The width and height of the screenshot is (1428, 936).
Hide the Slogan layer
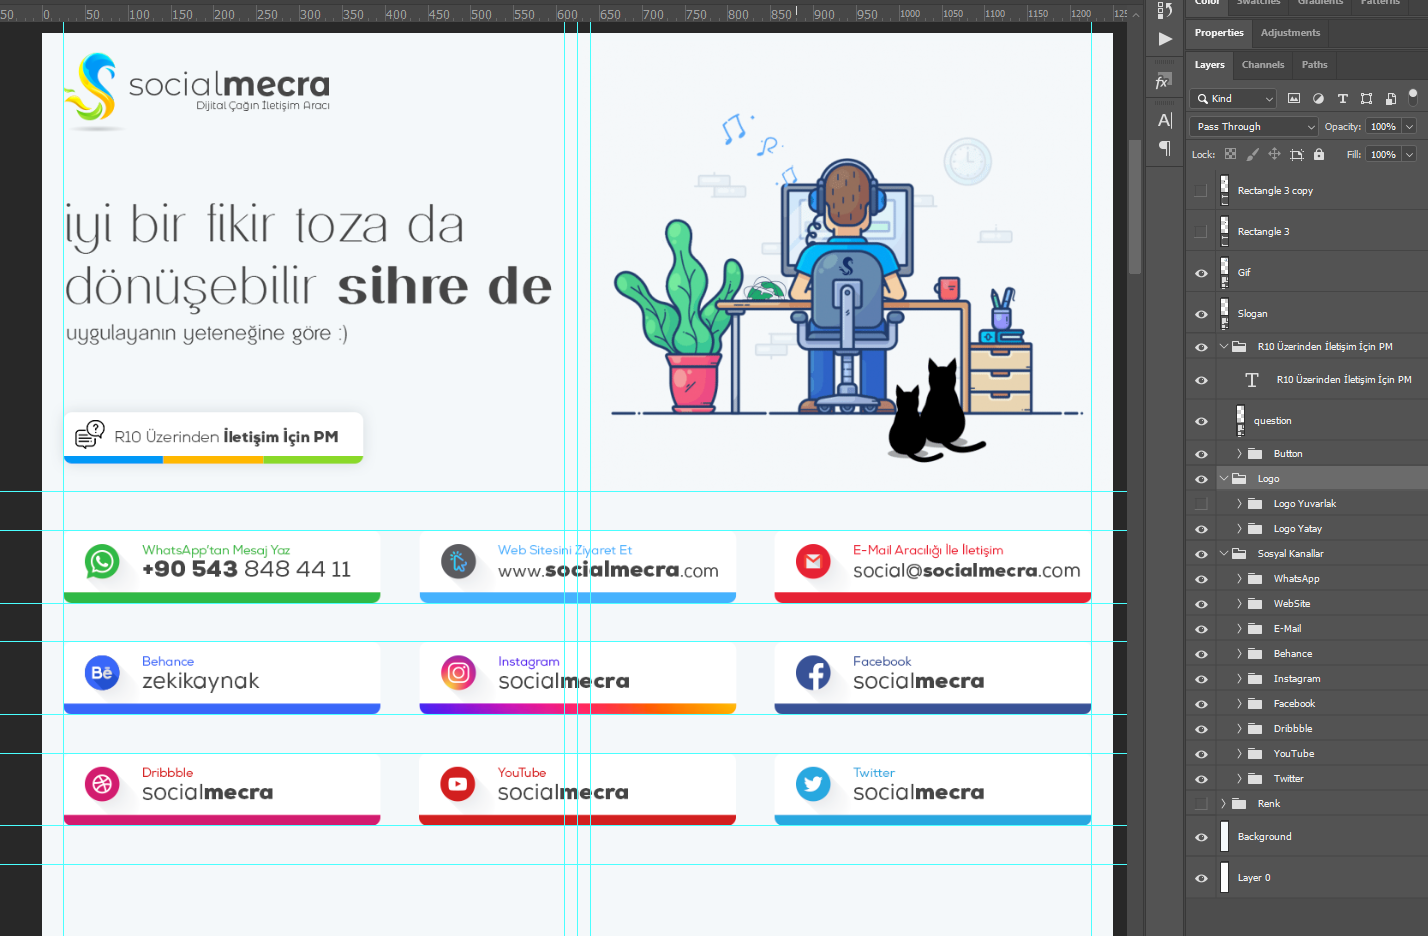(1201, 314)
